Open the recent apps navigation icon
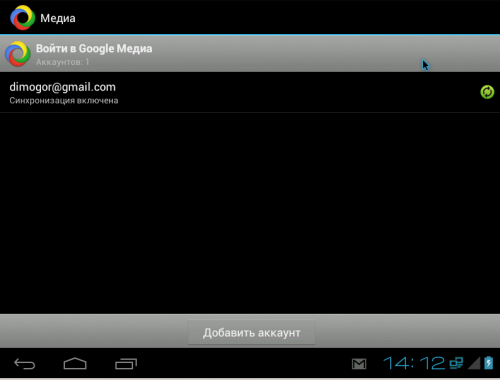The height and width of the screenshot is (380, 500). click(126, 364)
